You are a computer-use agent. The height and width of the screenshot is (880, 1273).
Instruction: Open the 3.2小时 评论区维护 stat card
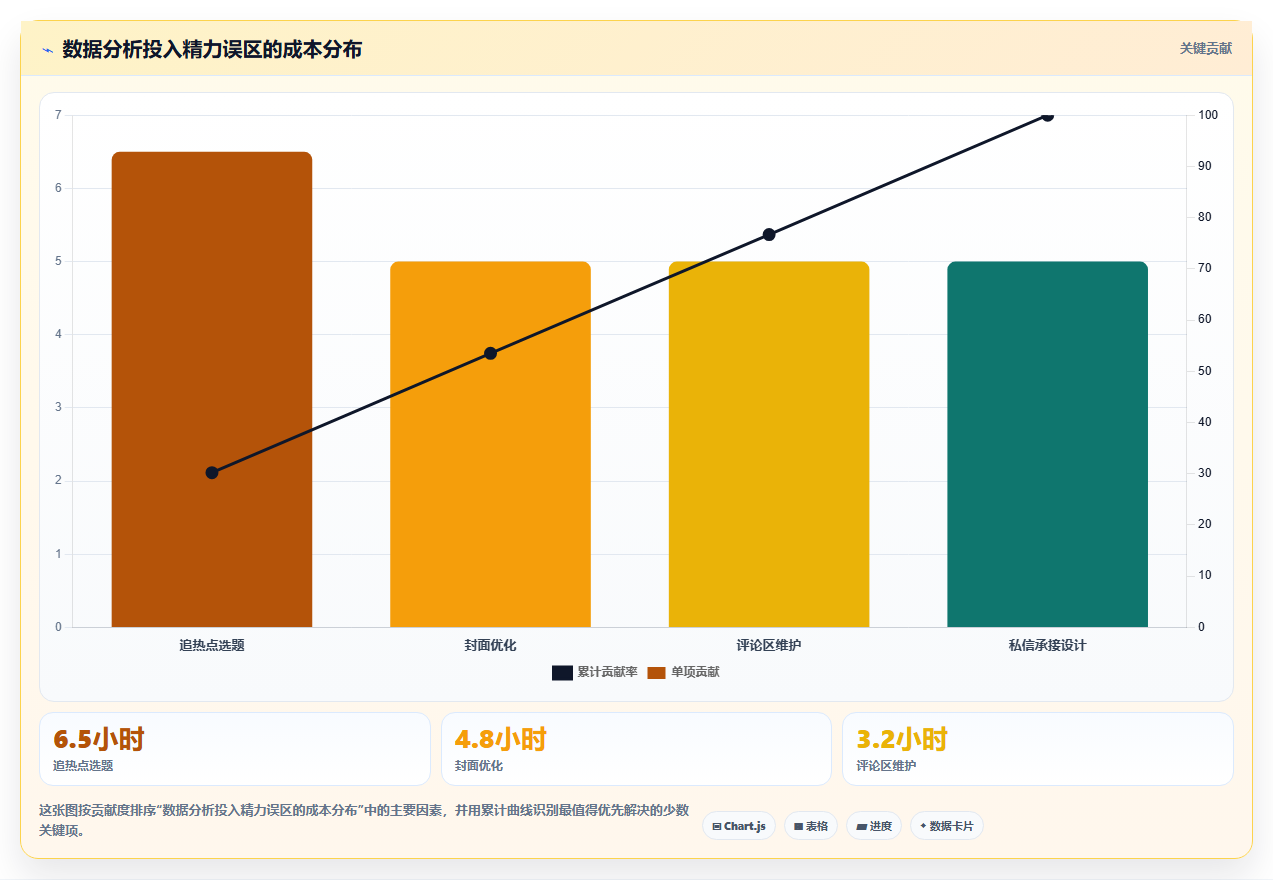1037,749
